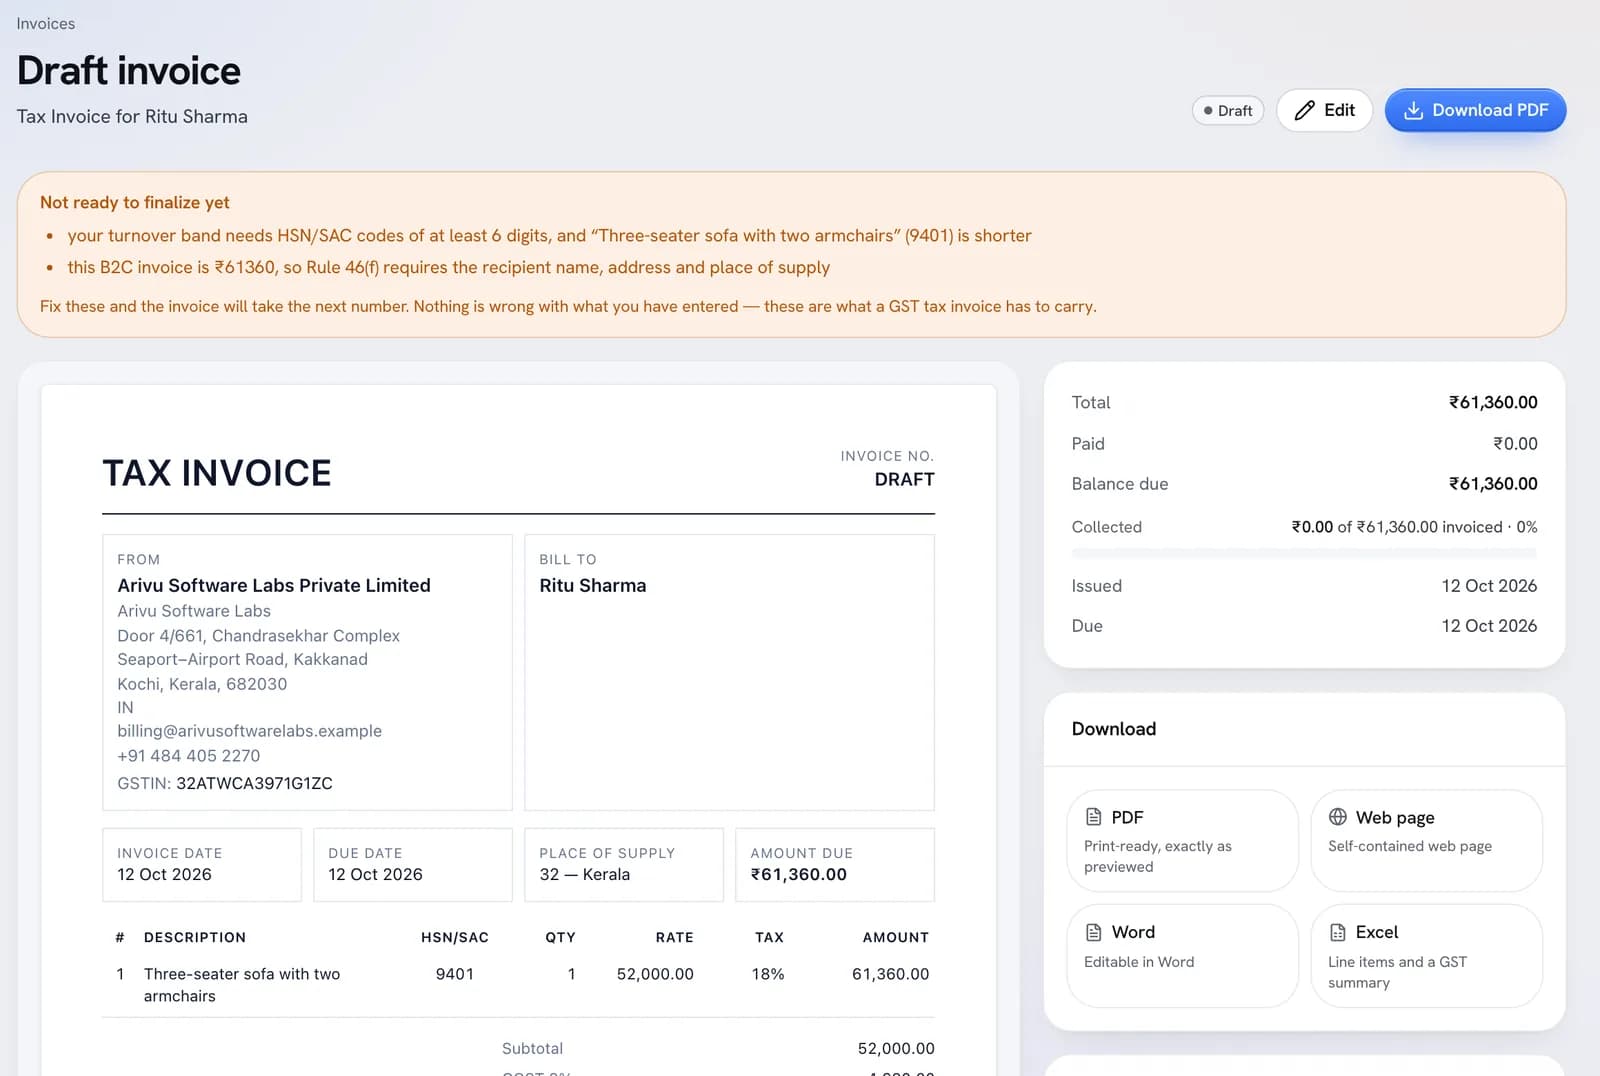Click the Collected '₹0.00 of ₹61,360.00 invoiced' text
Viewport: 1600px width, 1076px height.
click(1397, 527)
